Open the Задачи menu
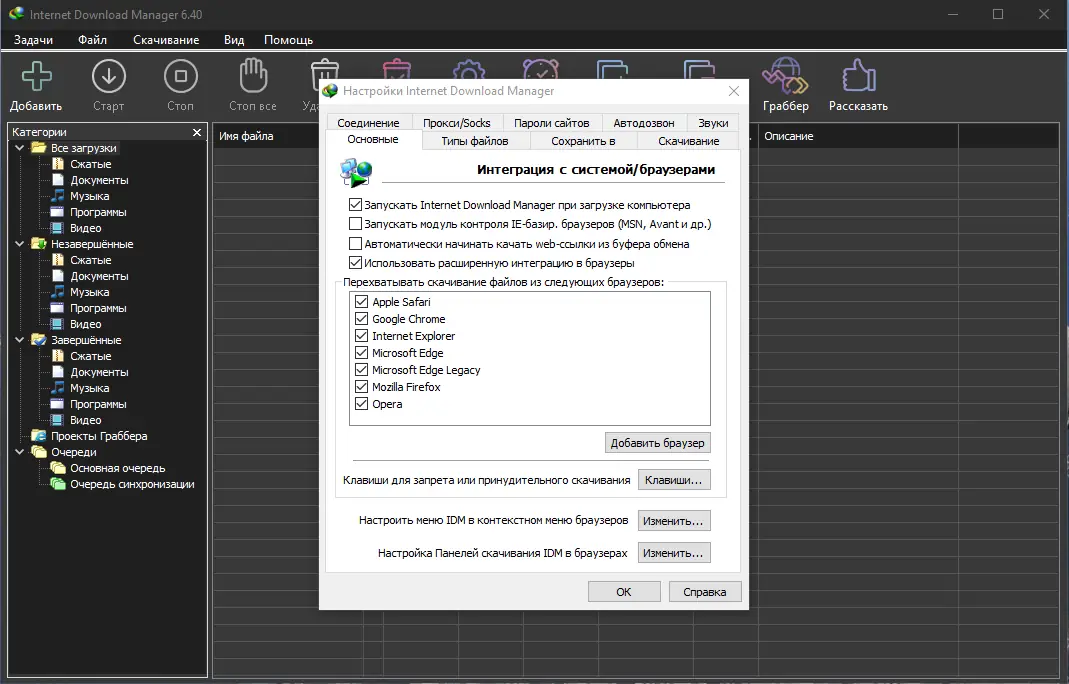This screenshot has height=684, width=1069. [33, 40]
